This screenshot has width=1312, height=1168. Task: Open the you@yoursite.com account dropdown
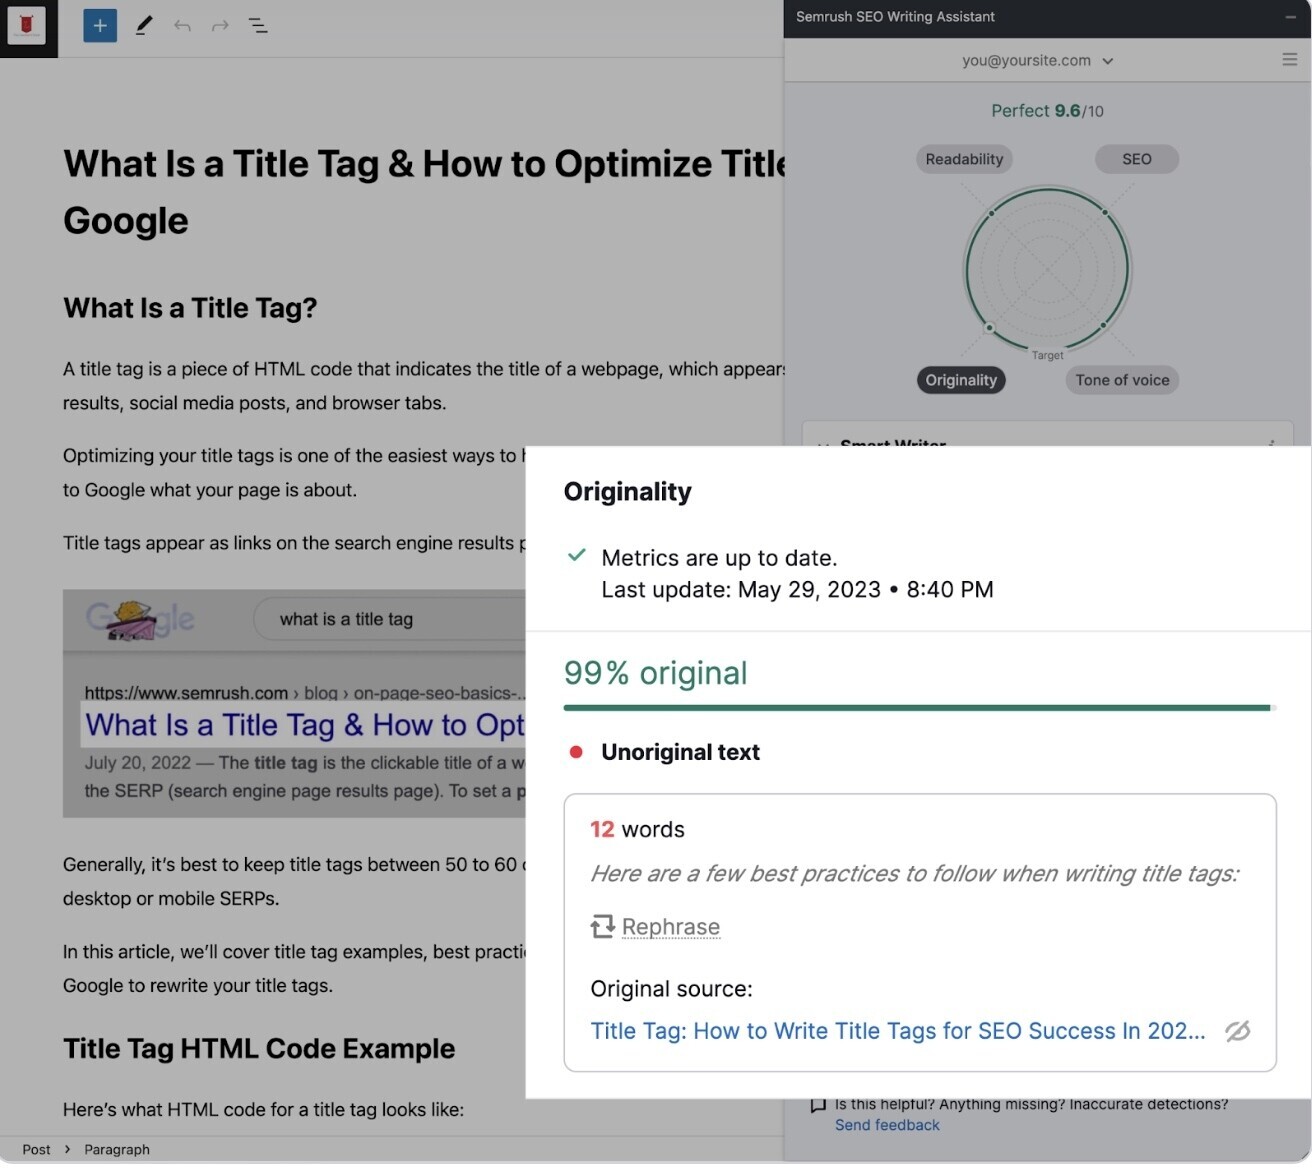(x=1037, y=60)
